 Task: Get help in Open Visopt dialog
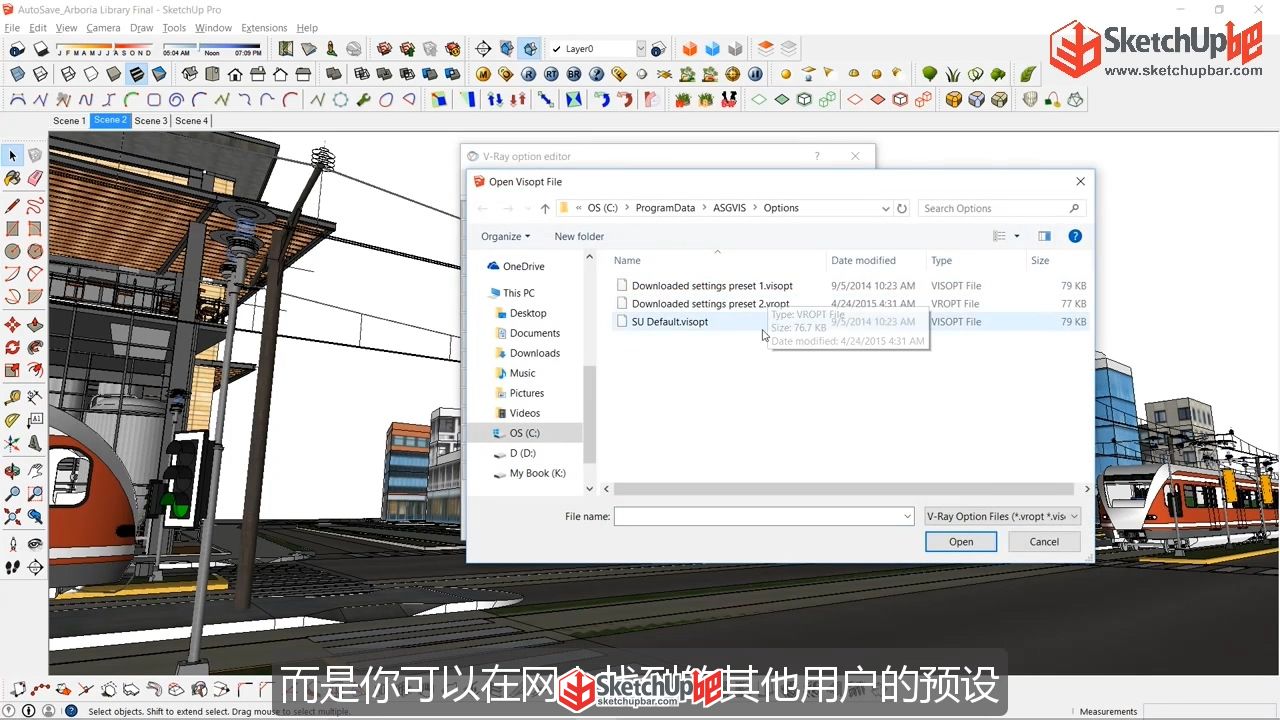pos(1075,236)
